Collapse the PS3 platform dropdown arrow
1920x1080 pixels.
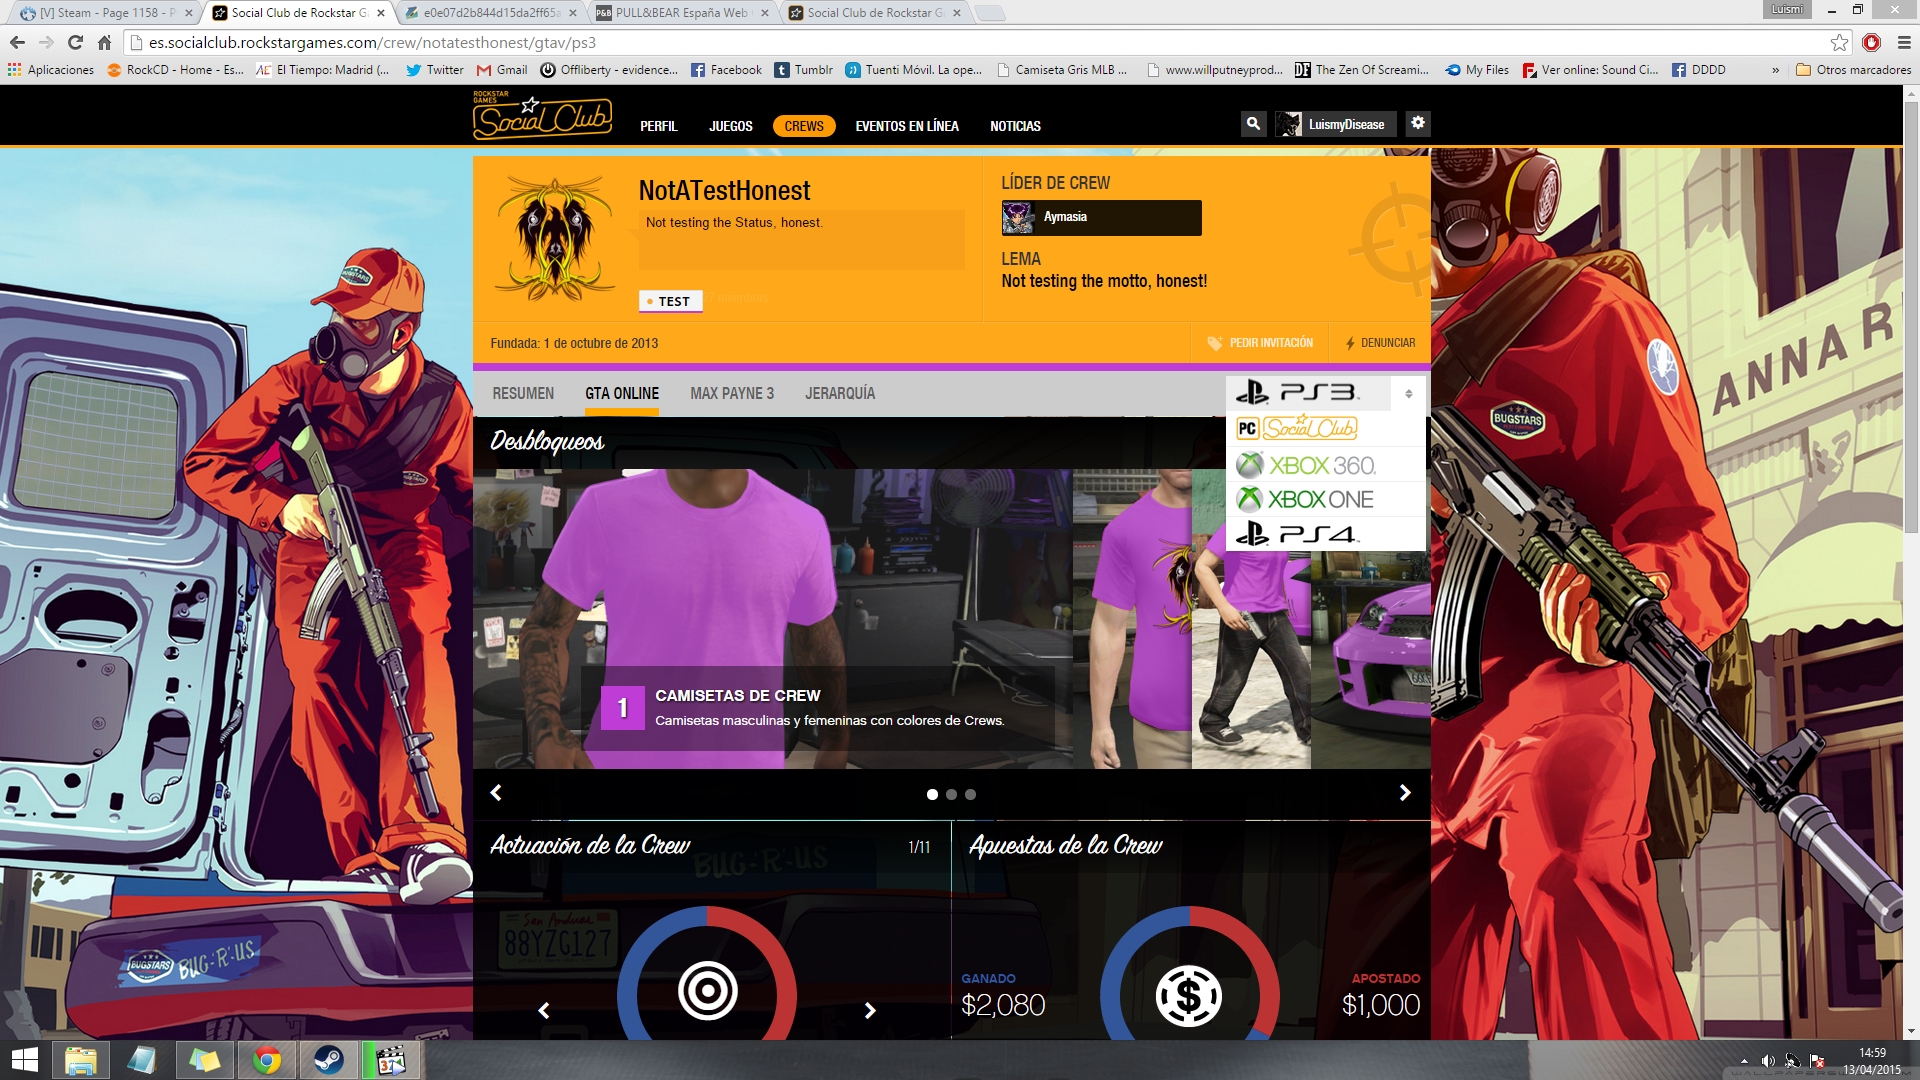pyautogui.click(x=1408, y=394)
